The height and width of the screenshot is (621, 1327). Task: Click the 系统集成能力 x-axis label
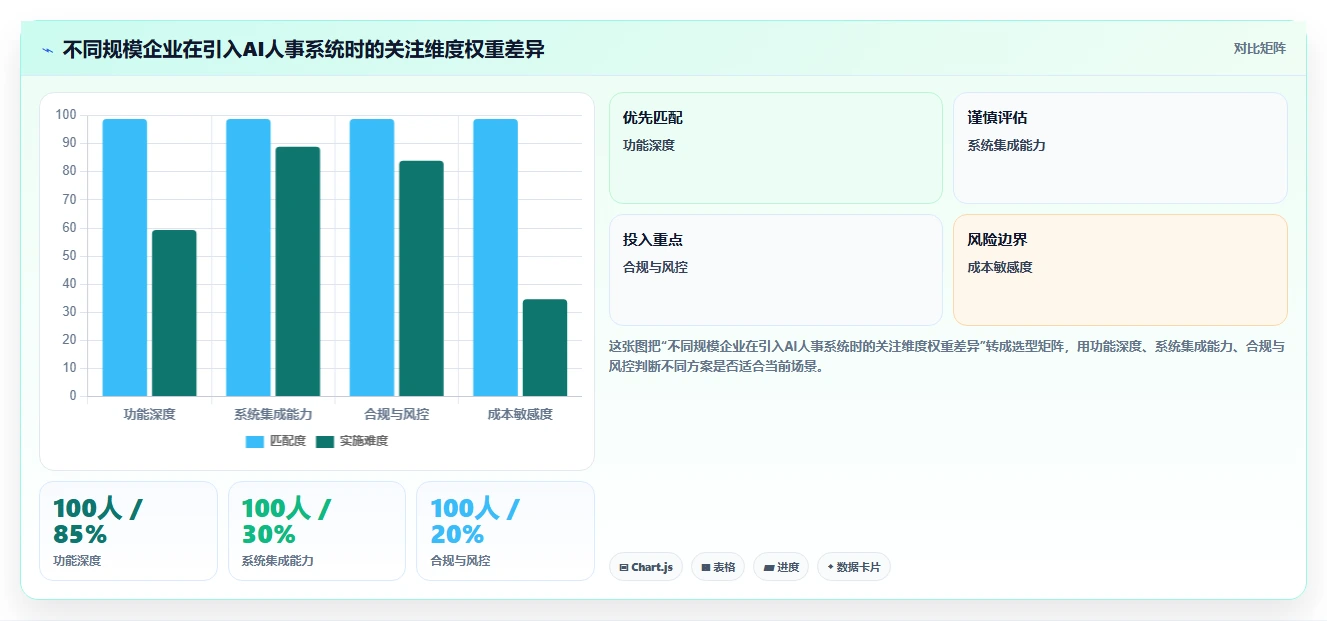point(273,414)
